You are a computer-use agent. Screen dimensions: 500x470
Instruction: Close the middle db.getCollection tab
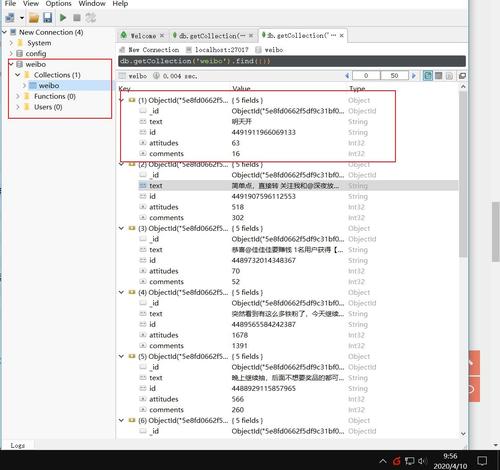(x=251, y=35)
